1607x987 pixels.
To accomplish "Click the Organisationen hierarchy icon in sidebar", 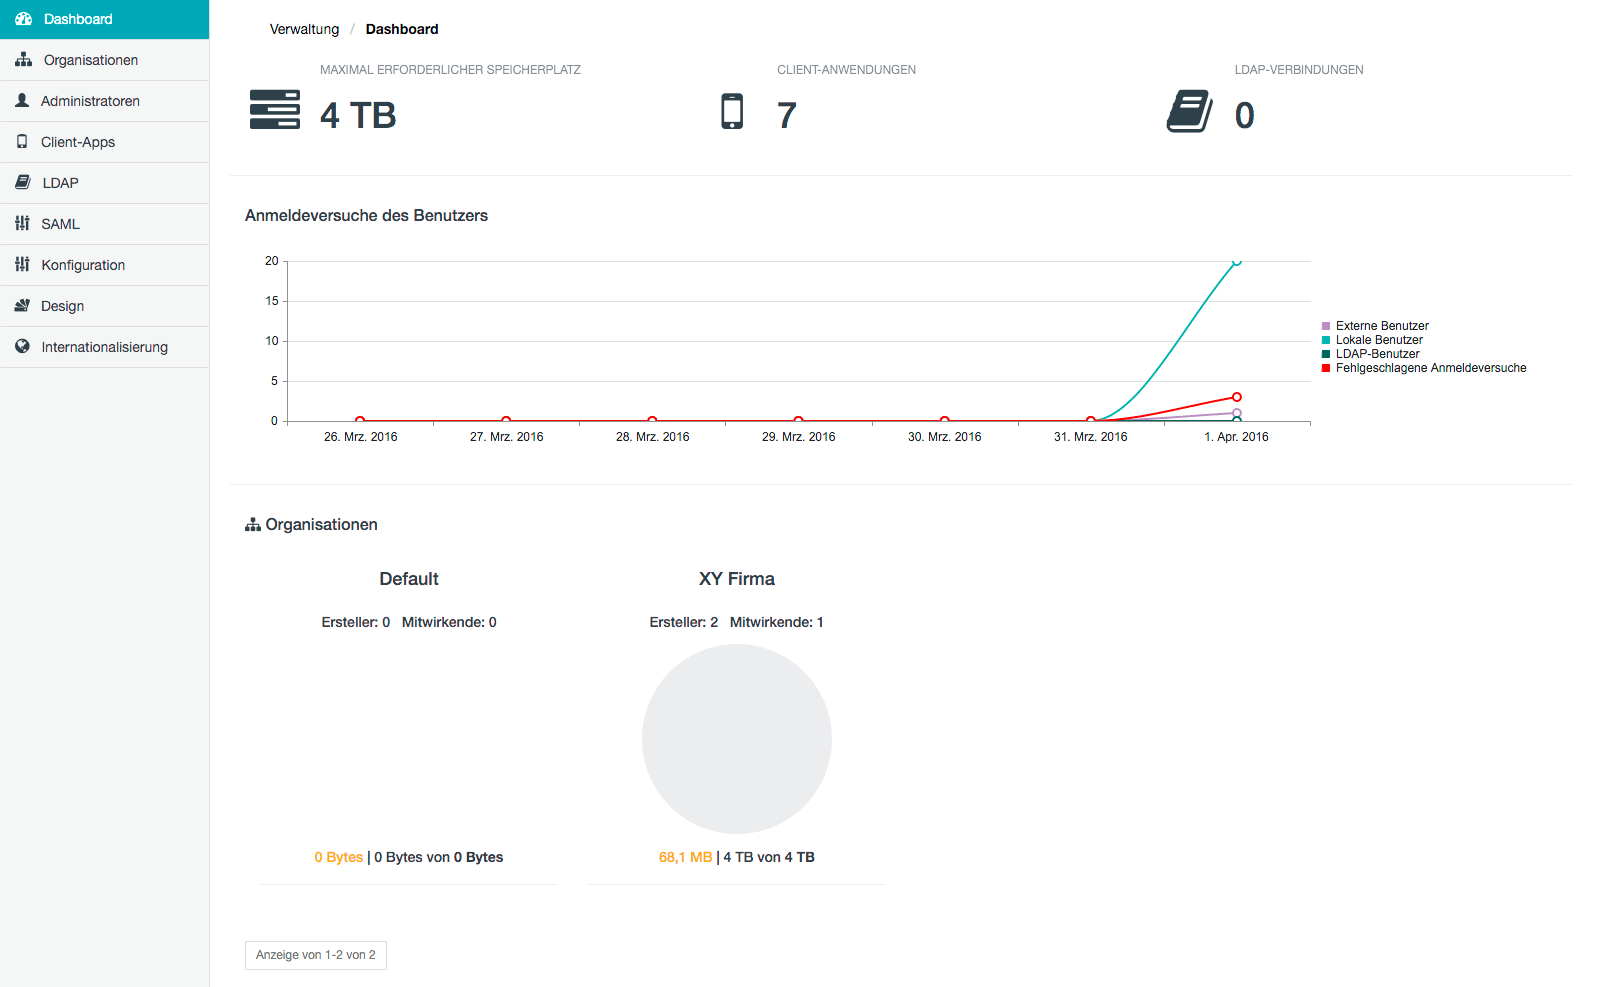I will pyautogui.click(x=23, y=60).
